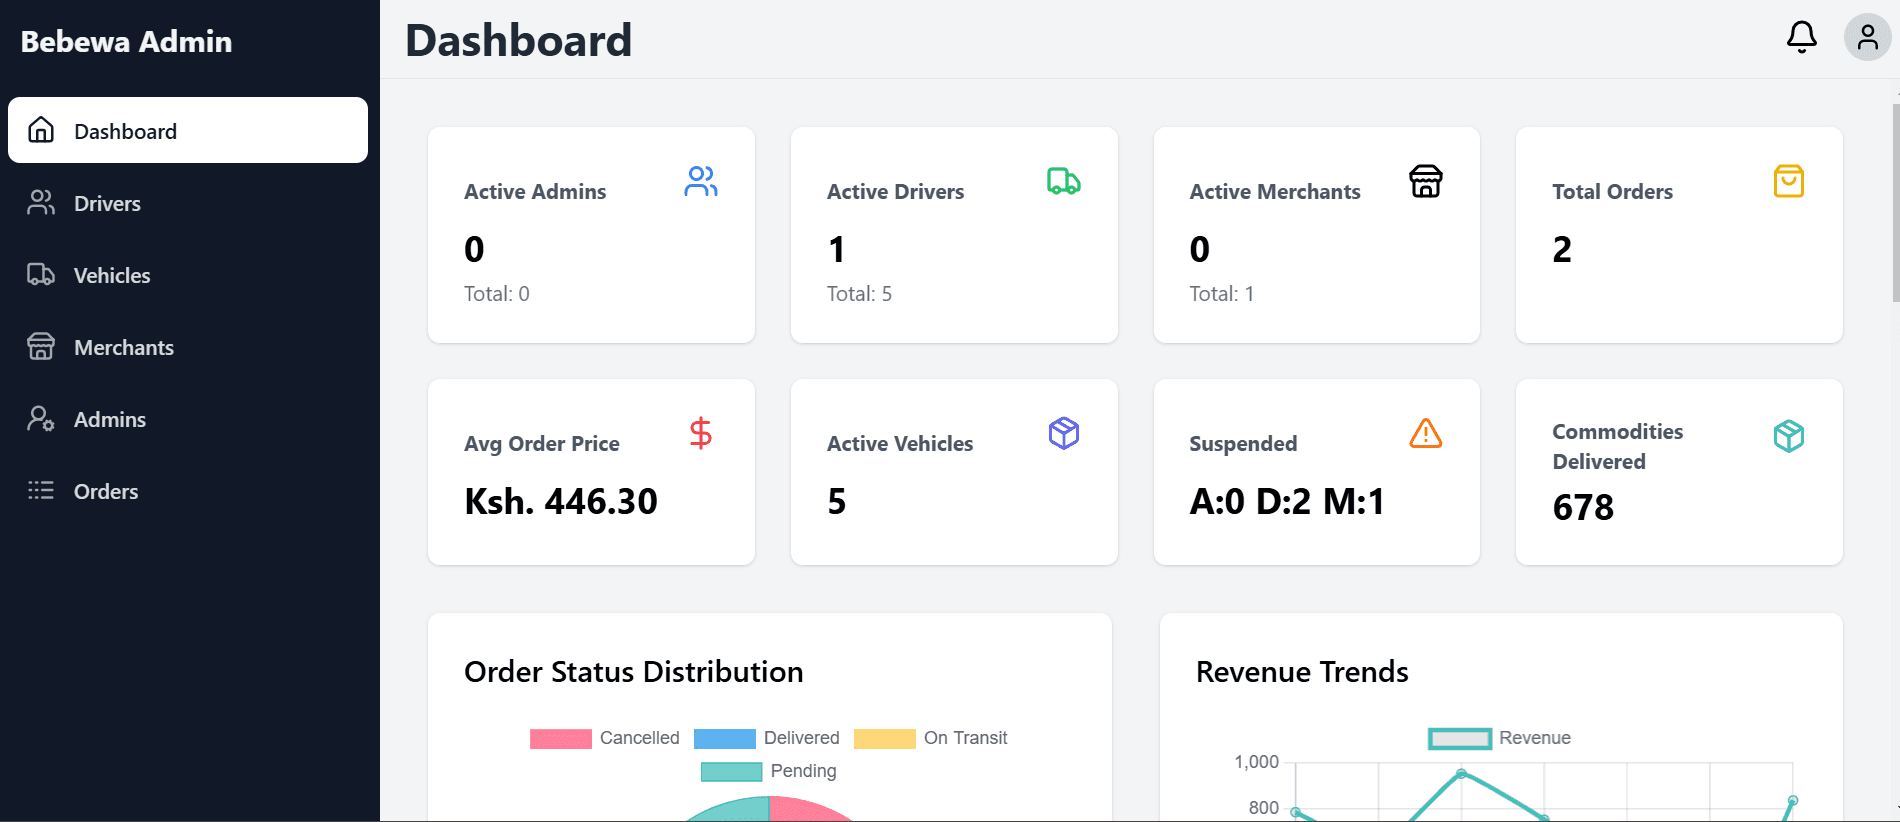This screenshot has width=1900, height=822.
Task: View the Orders page
Action: tap(188, 491)
